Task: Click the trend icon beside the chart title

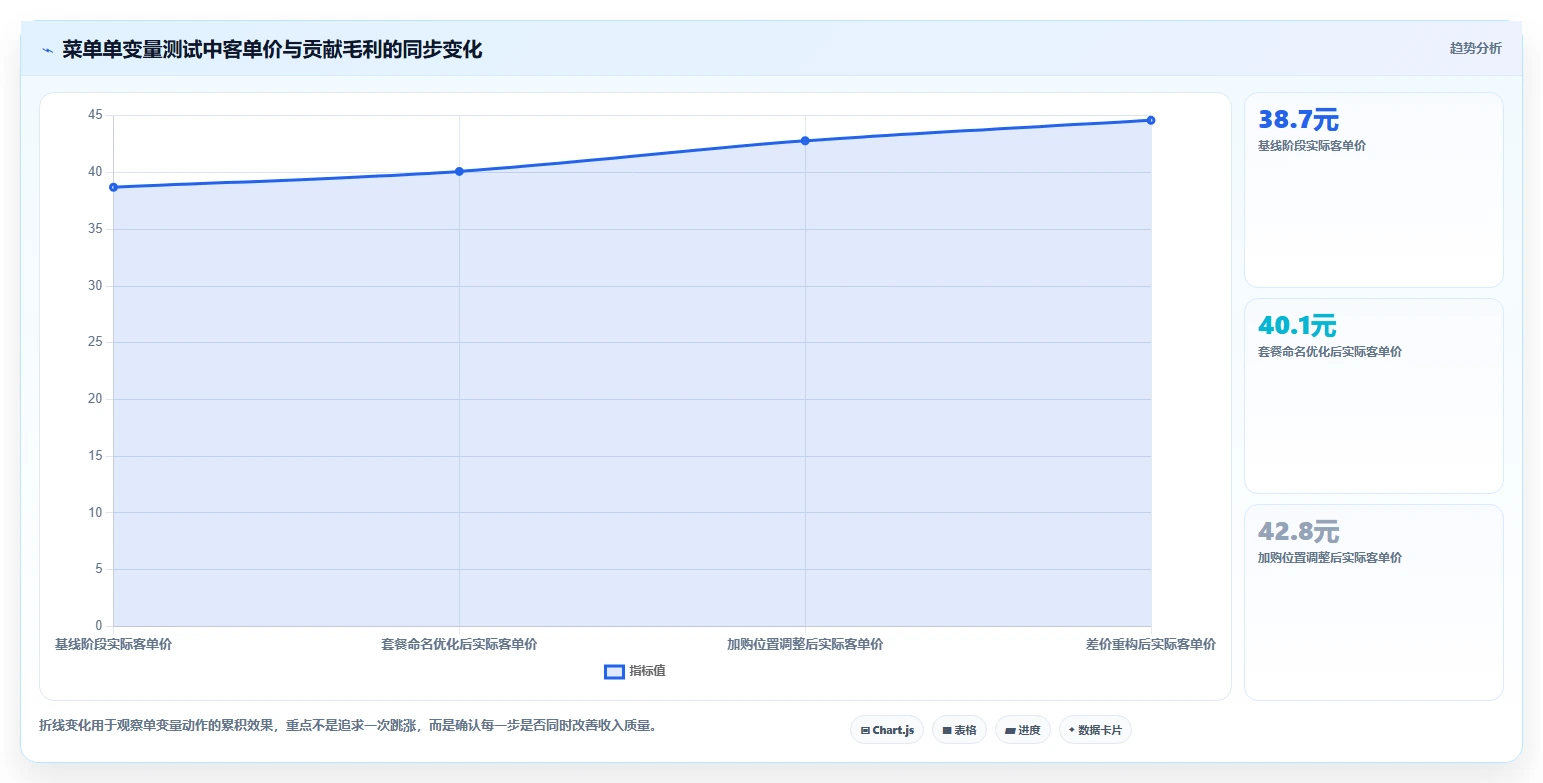Action: pyautogui.click(x=47, y=50)
